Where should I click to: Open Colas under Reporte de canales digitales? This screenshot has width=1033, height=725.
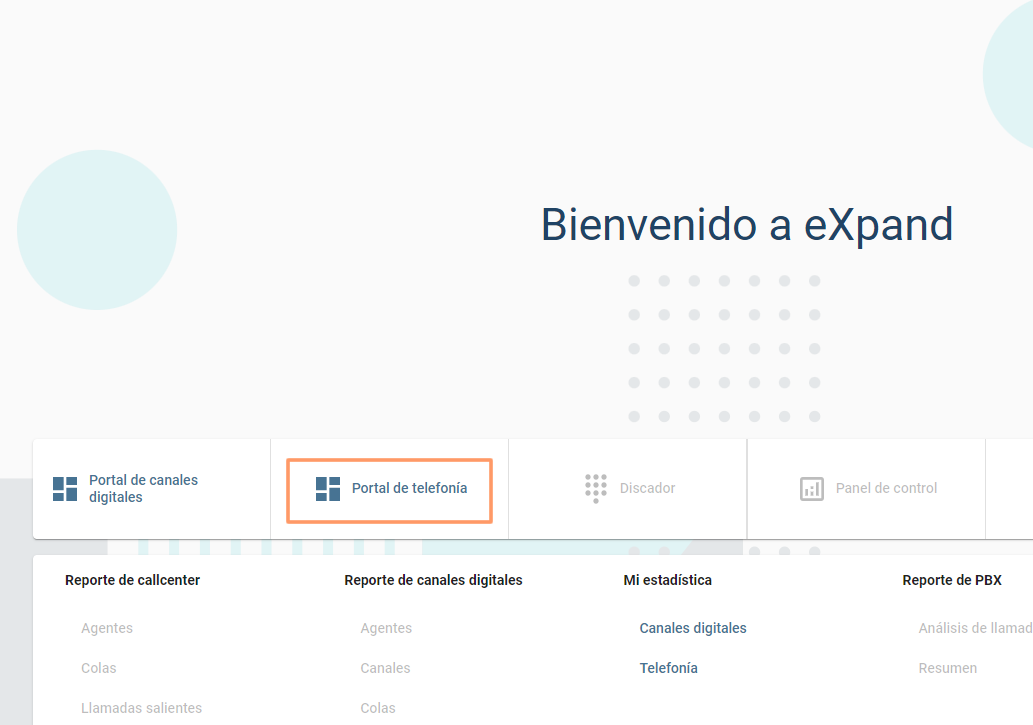click(378, 708)
